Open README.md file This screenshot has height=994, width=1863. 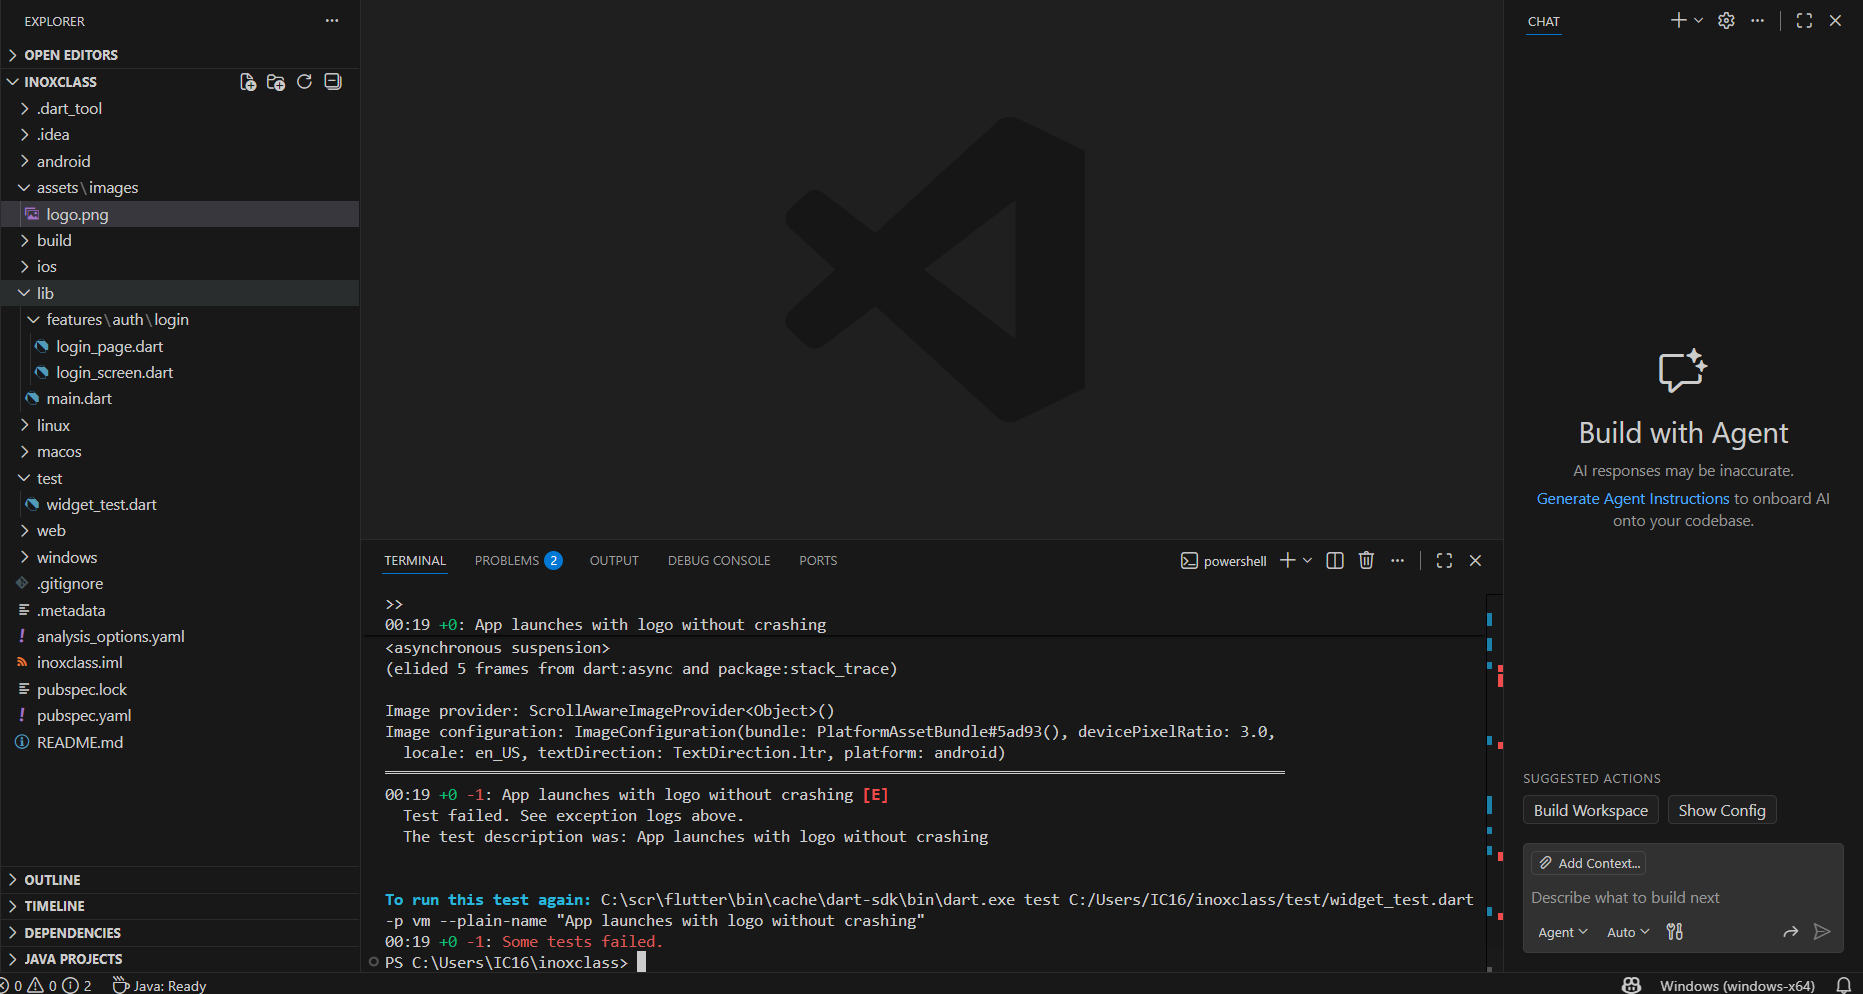[180, 742]
